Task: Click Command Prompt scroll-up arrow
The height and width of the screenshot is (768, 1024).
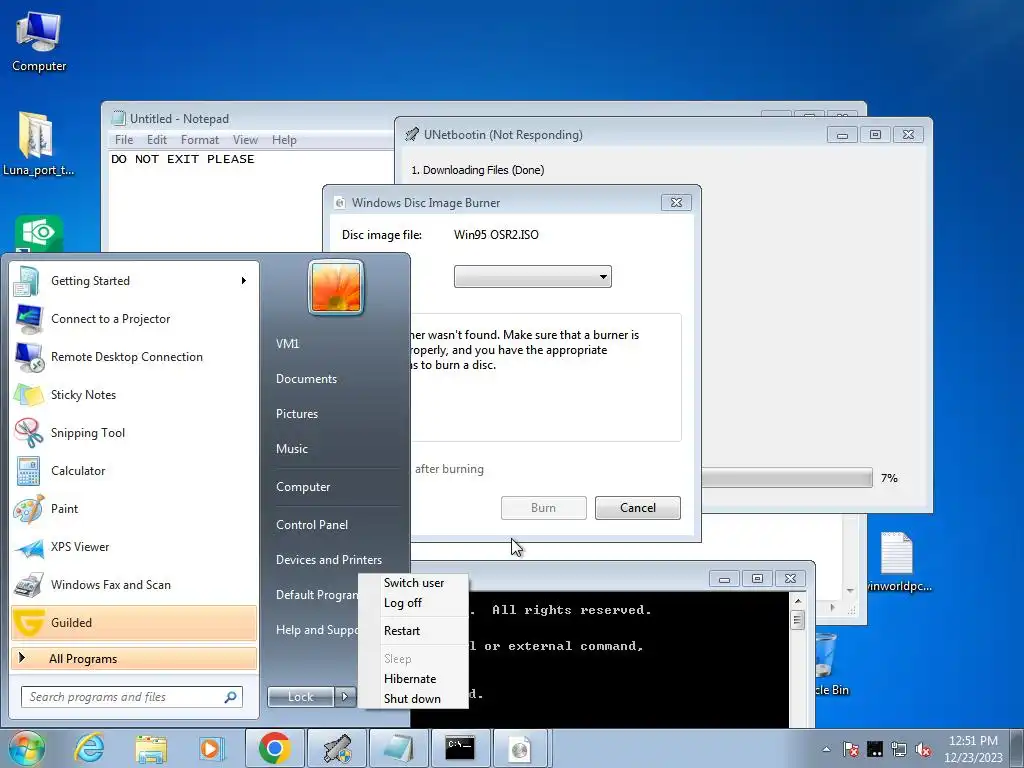Action: pyautogui.click(x=797, y=600)
